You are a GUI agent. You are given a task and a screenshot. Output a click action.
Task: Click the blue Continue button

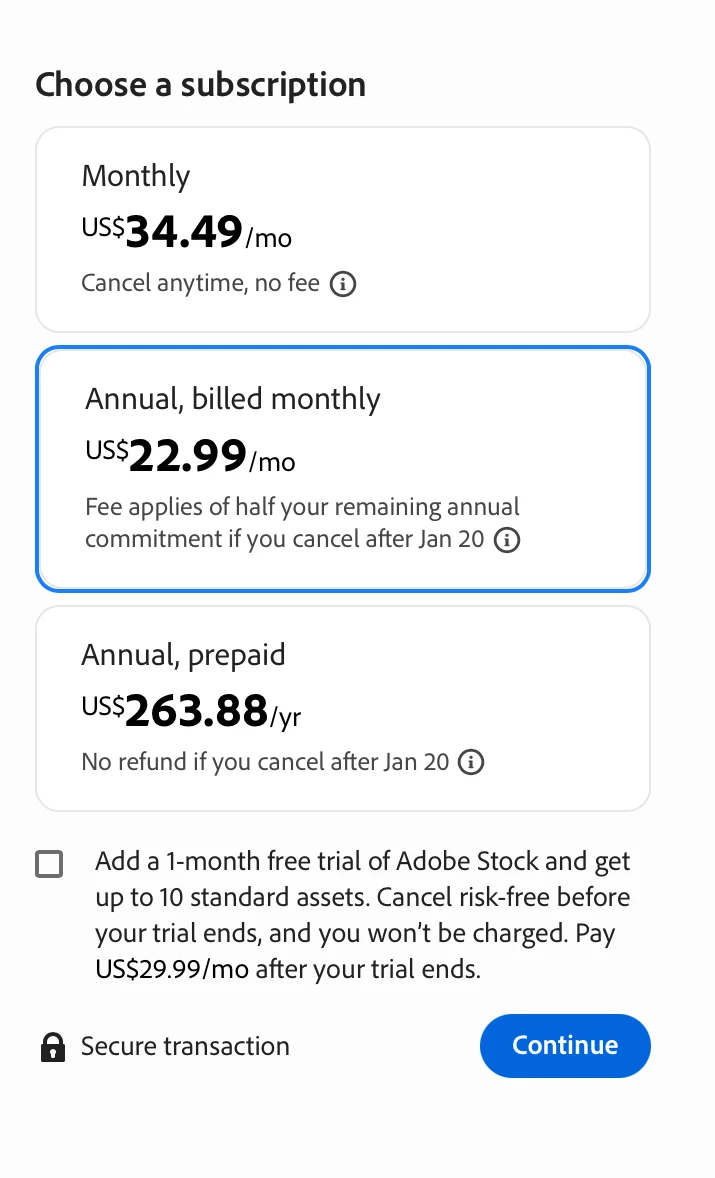tap(565, 1046)
